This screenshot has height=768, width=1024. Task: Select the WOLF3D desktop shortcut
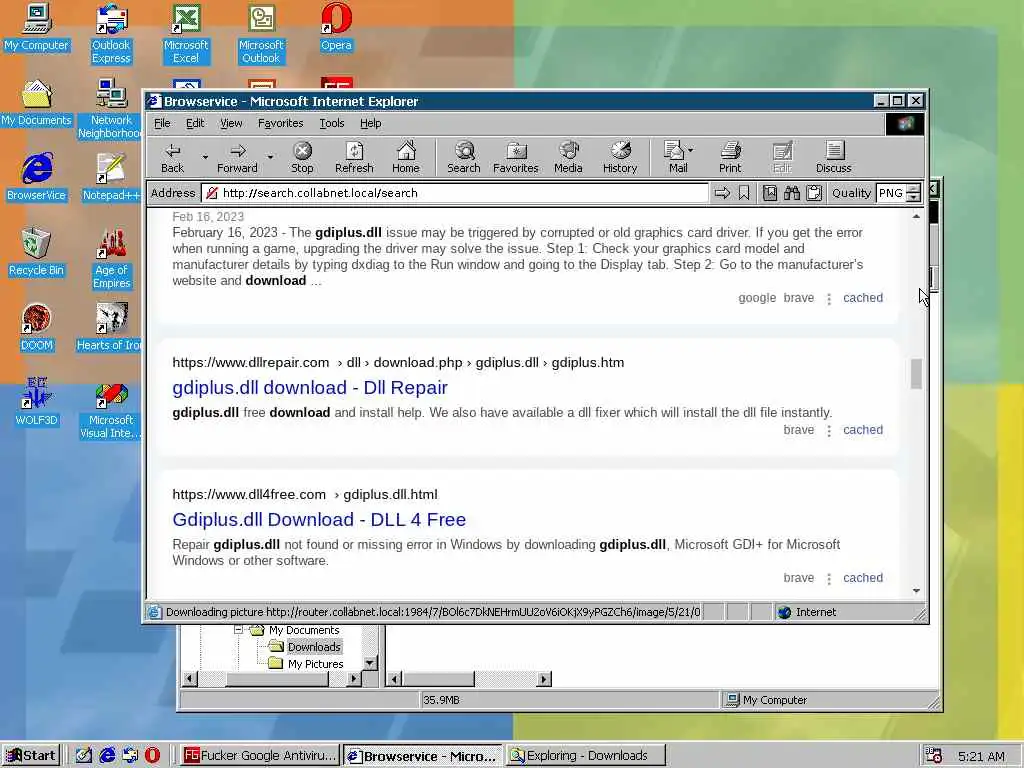pos(37,402)
